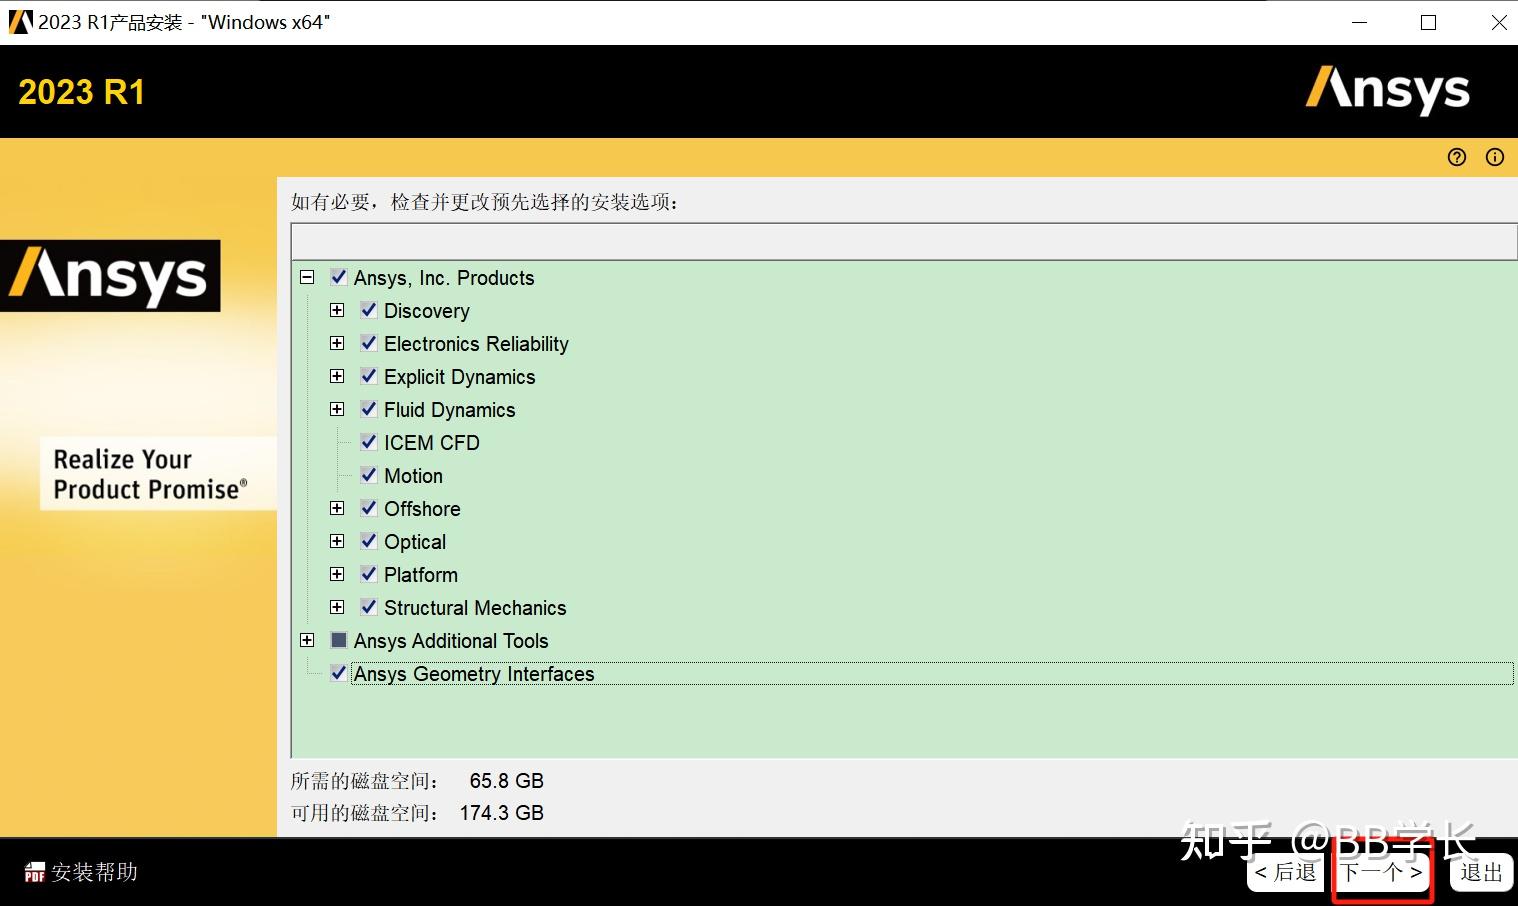Image resolution: width=1518 pixels, height=906 pixels.
Task: Collapse the Ansys, Inc. Products node
Action: (x=307, y=277)
